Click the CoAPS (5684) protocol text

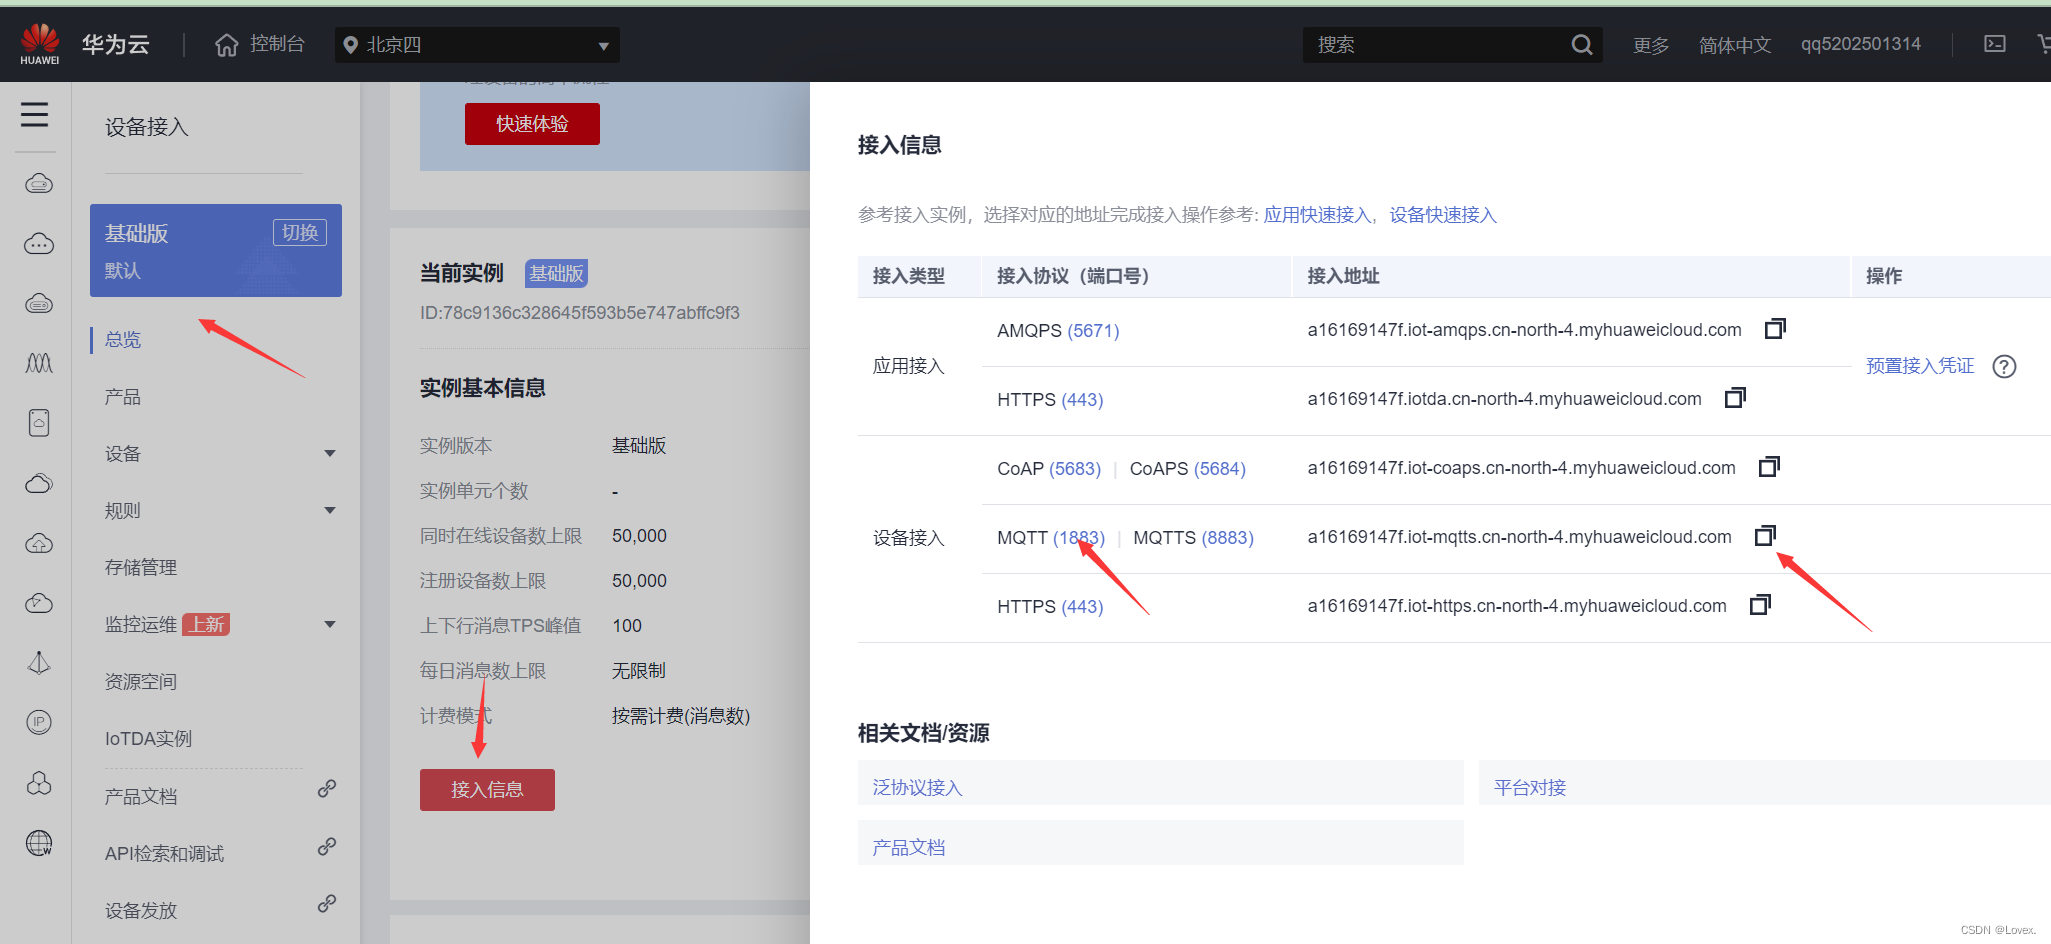tap(1188, 469)
